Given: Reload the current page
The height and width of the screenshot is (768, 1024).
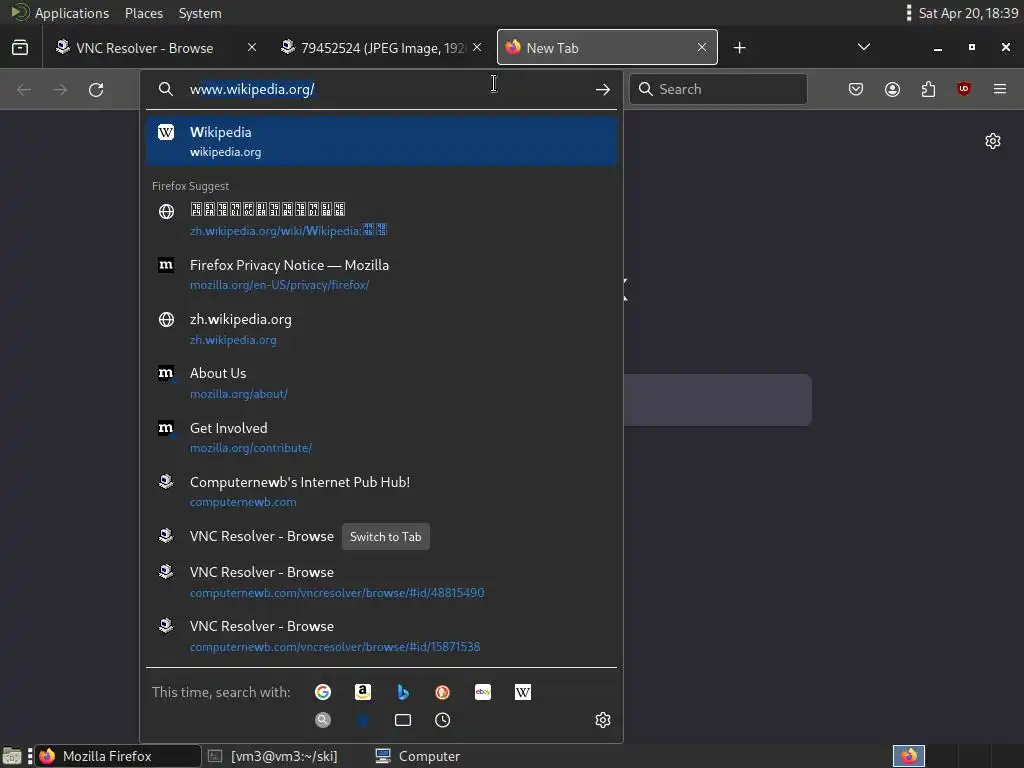Looking at the screenshot, I should pos(96,89).
